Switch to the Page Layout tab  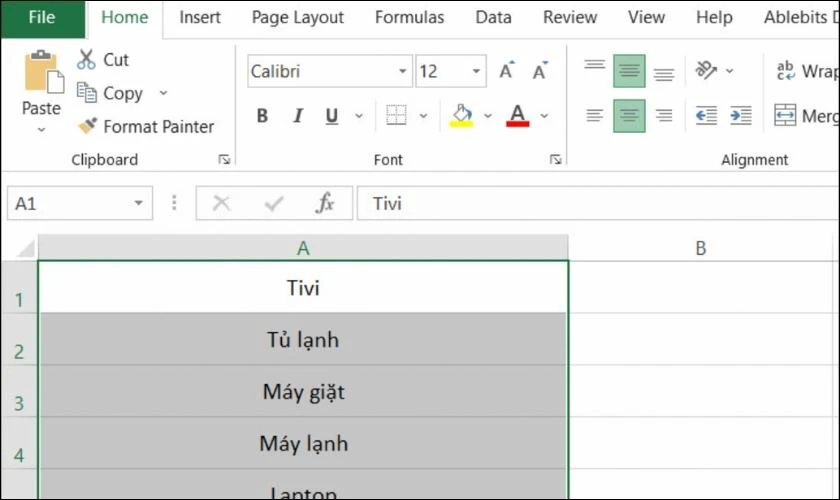click(x=298, y=17)
